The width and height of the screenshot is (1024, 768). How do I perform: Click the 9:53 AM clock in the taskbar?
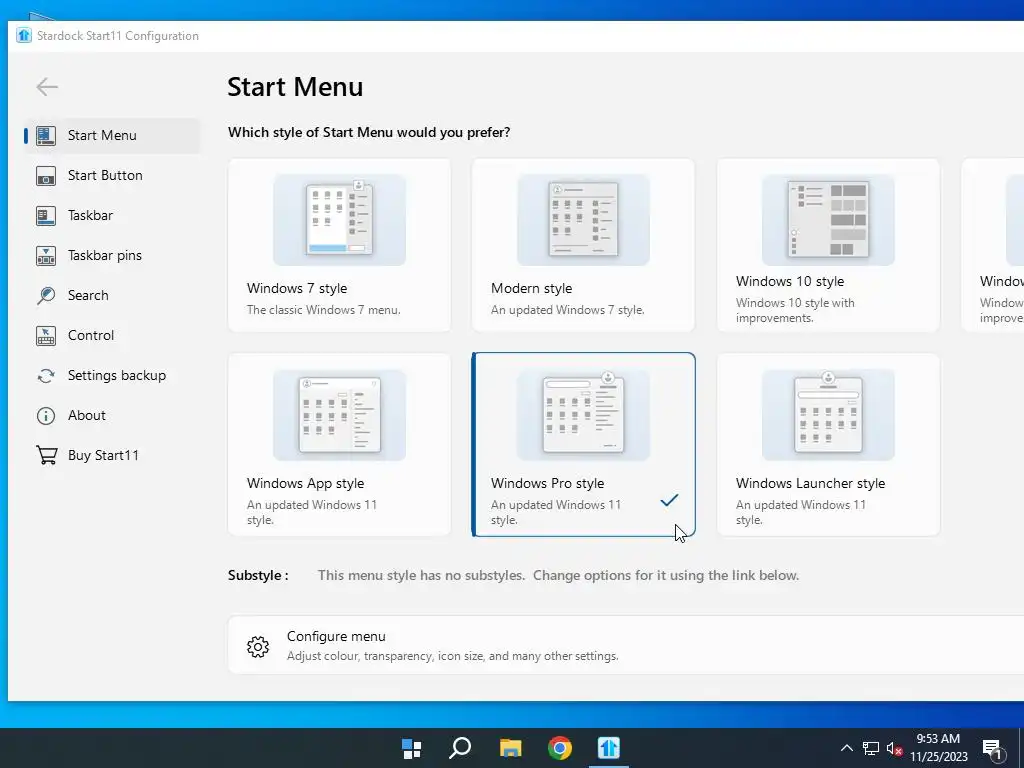(938, 739)
